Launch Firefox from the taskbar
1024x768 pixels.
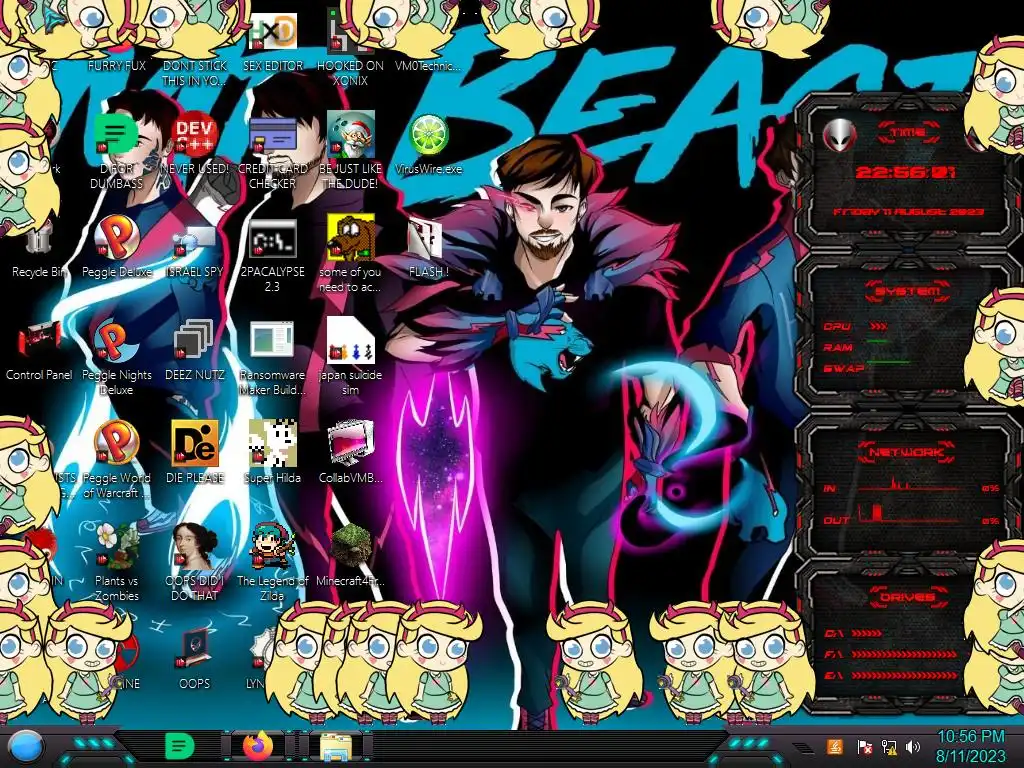click(258, 746)
